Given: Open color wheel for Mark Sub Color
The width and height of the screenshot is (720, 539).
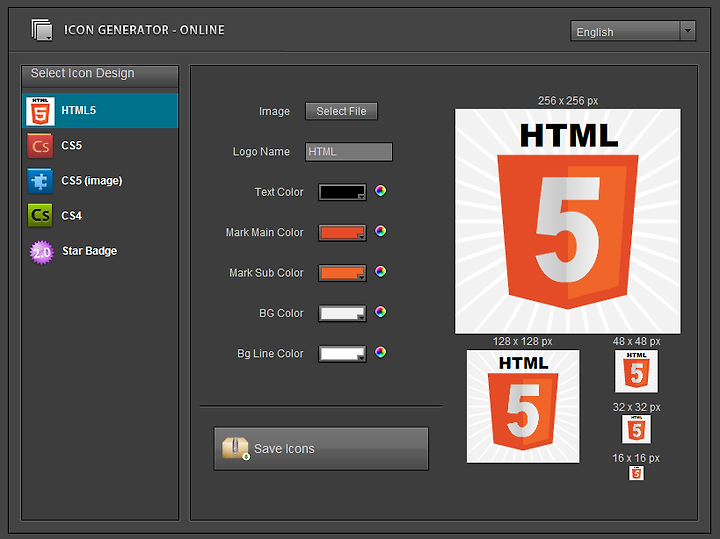Looking at the screenshot, I should (x=381, y=271).
